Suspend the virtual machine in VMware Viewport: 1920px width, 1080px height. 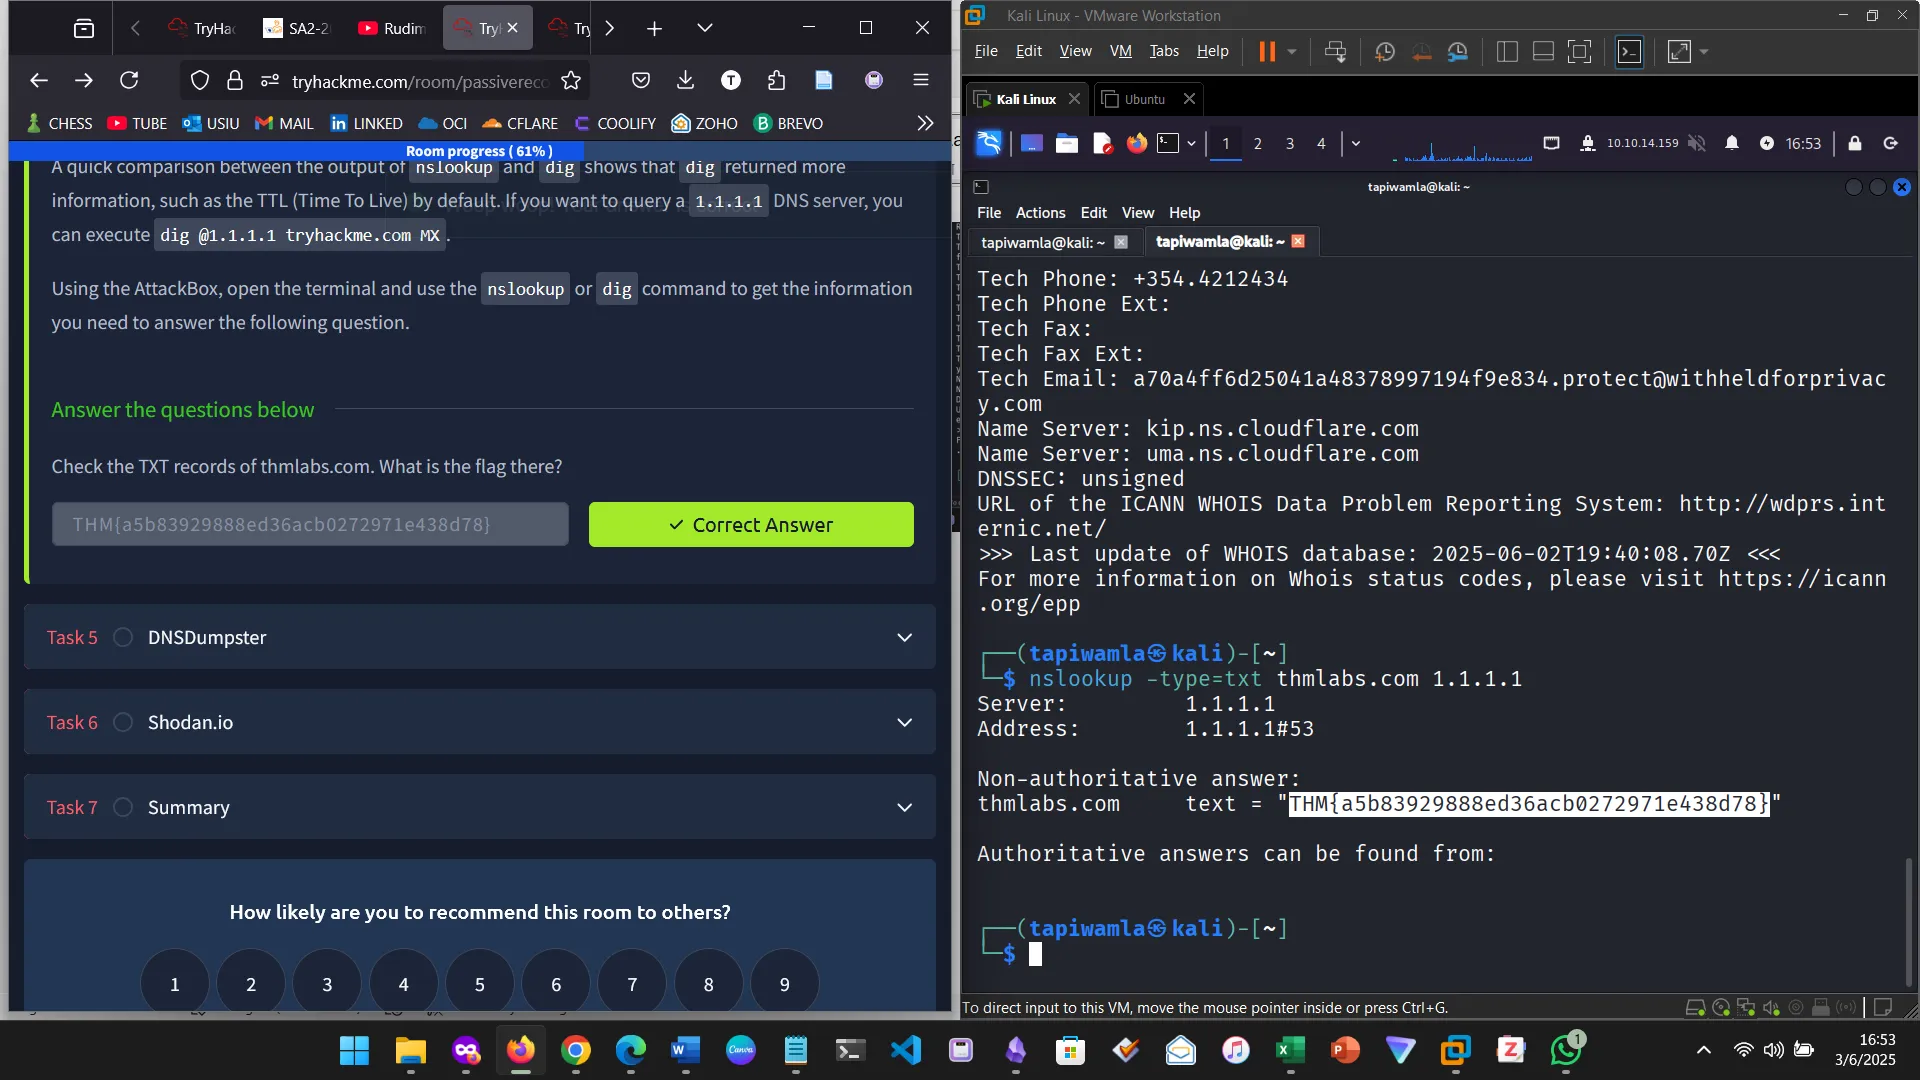[x=1267, y=51]
